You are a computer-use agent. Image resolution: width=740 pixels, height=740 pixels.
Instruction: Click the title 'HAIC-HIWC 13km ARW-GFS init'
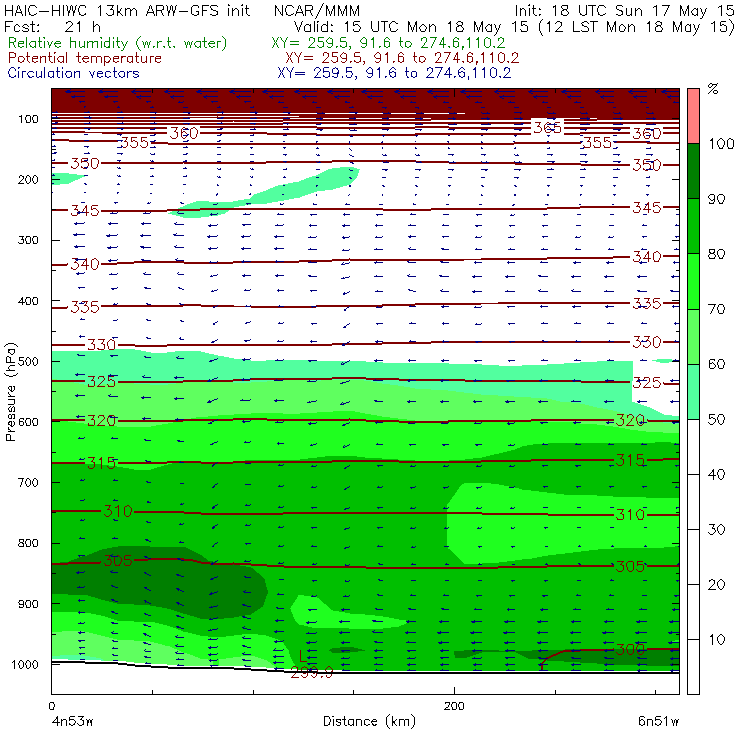(x=126, y=10)
